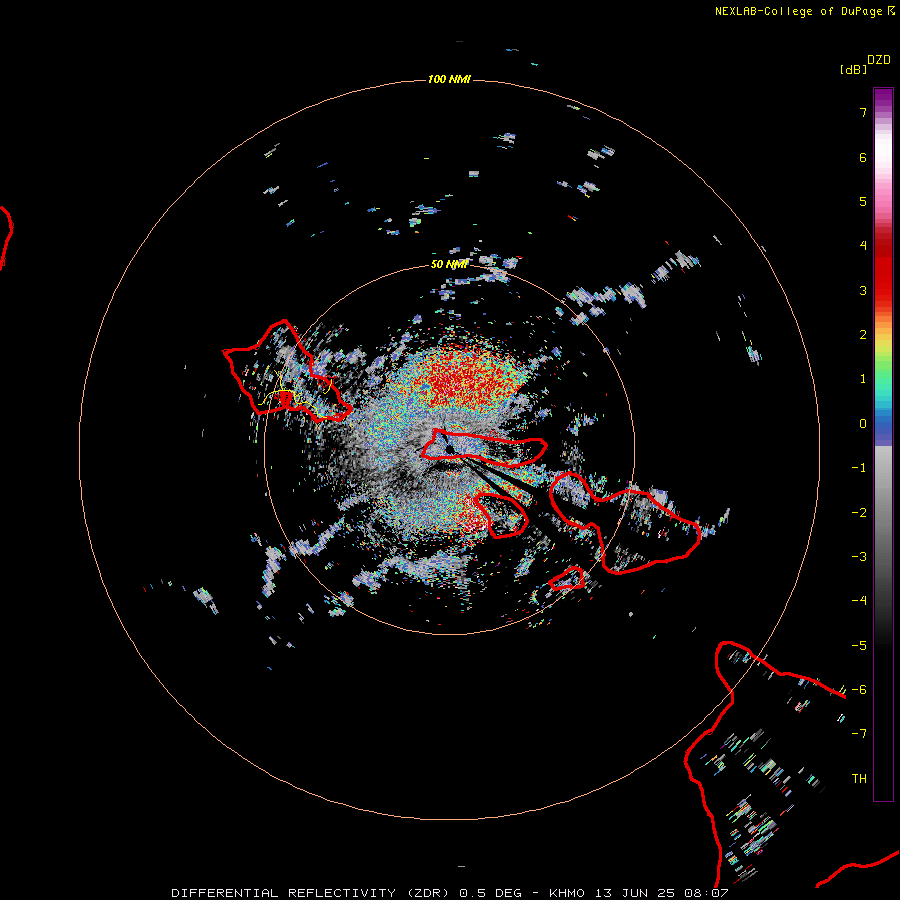Click the 50 NMI range ring label
This screenshot has height=900, width=900.
449,264
